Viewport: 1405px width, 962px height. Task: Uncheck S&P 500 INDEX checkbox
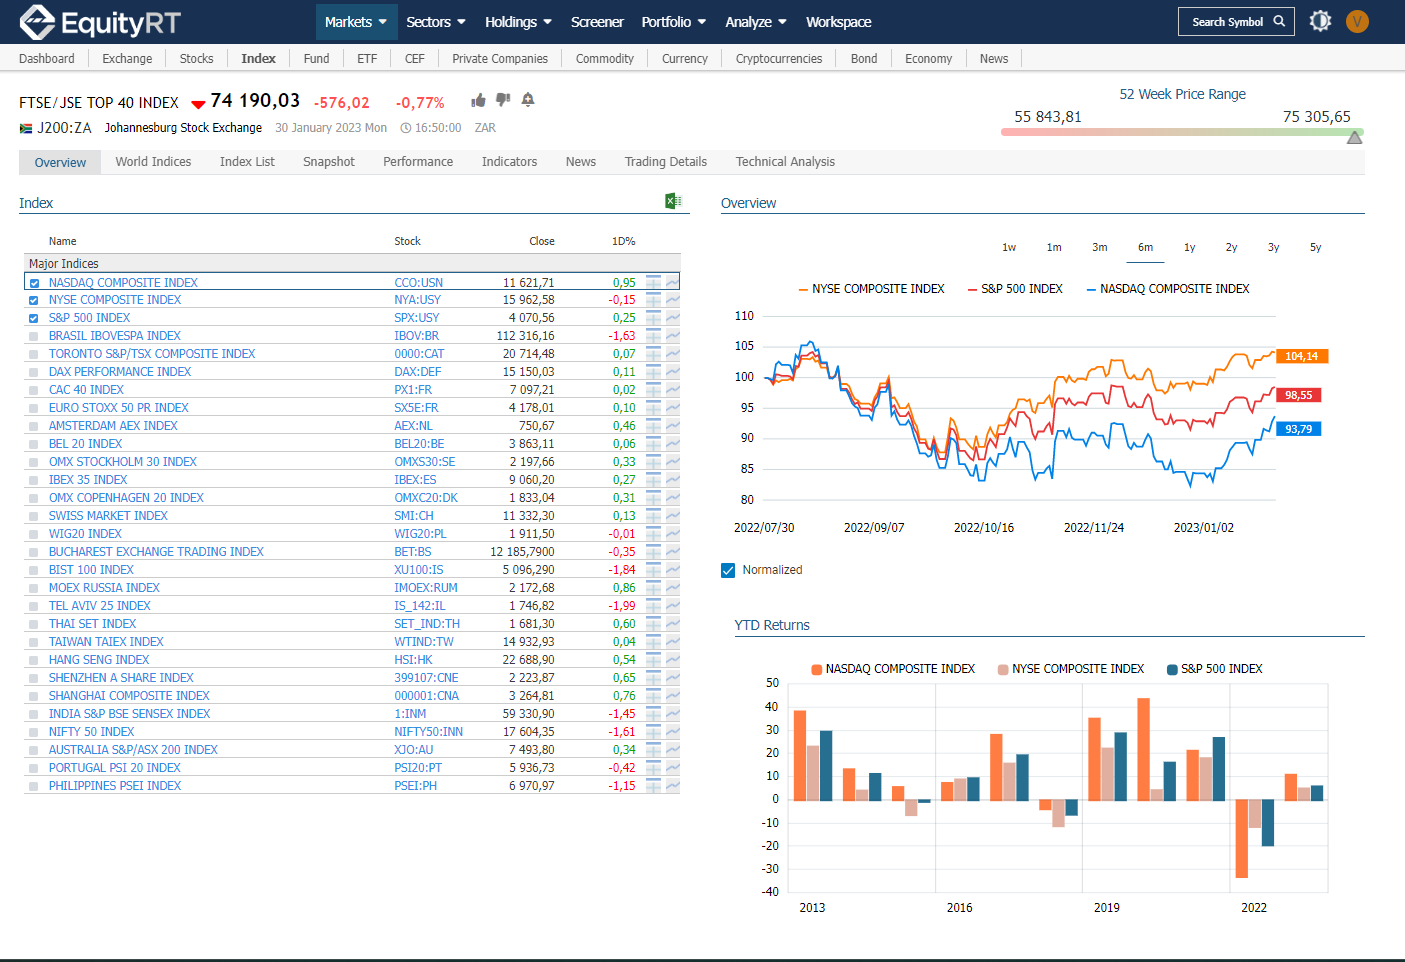tap(34, 318)
